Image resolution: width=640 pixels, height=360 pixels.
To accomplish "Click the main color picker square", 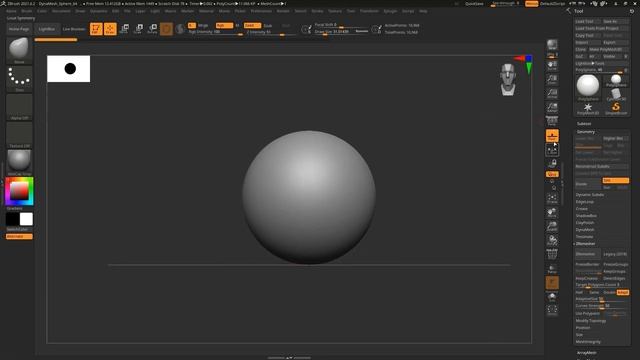I will pos(19,191).
